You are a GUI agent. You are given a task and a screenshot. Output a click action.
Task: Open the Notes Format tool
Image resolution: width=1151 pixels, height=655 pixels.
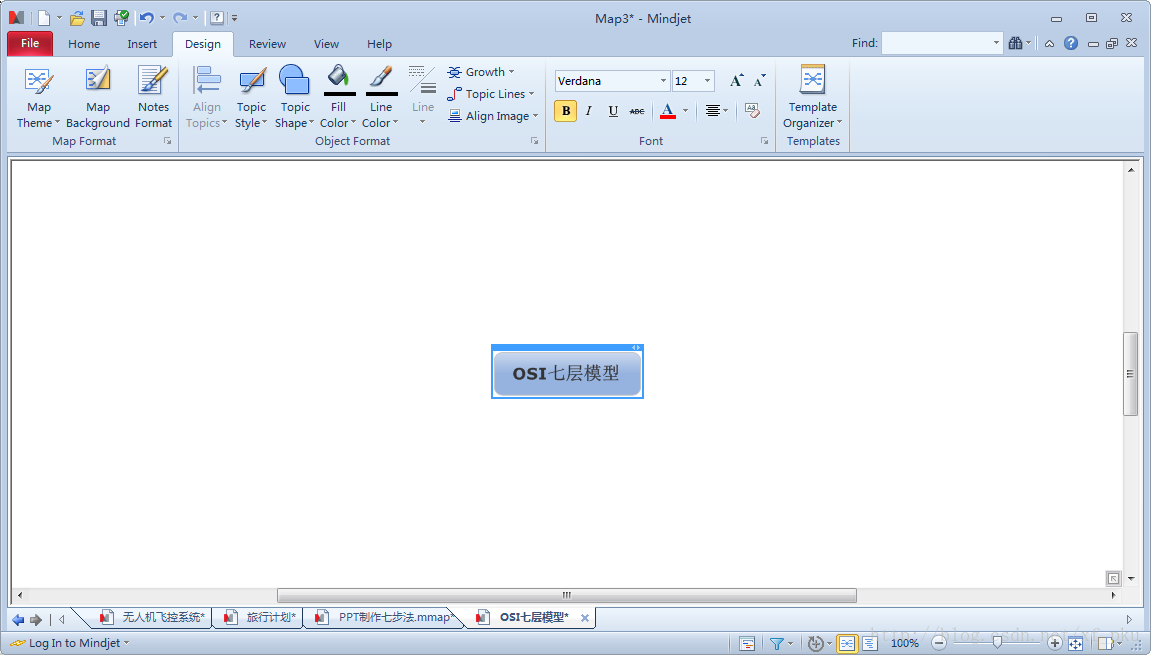[153, 97]
